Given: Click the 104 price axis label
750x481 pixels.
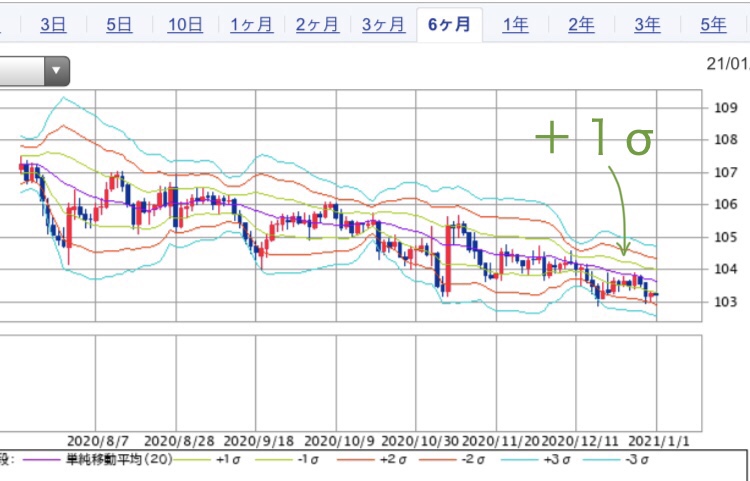Looking at the screenshot, I should [726, 269].
